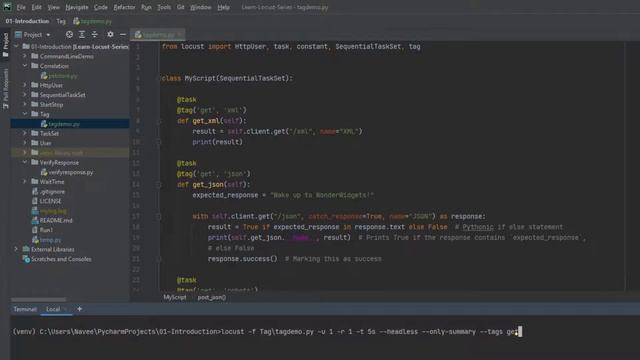
Task: Hide the Project tool window with minus icon
Action: tap(122, 35)
